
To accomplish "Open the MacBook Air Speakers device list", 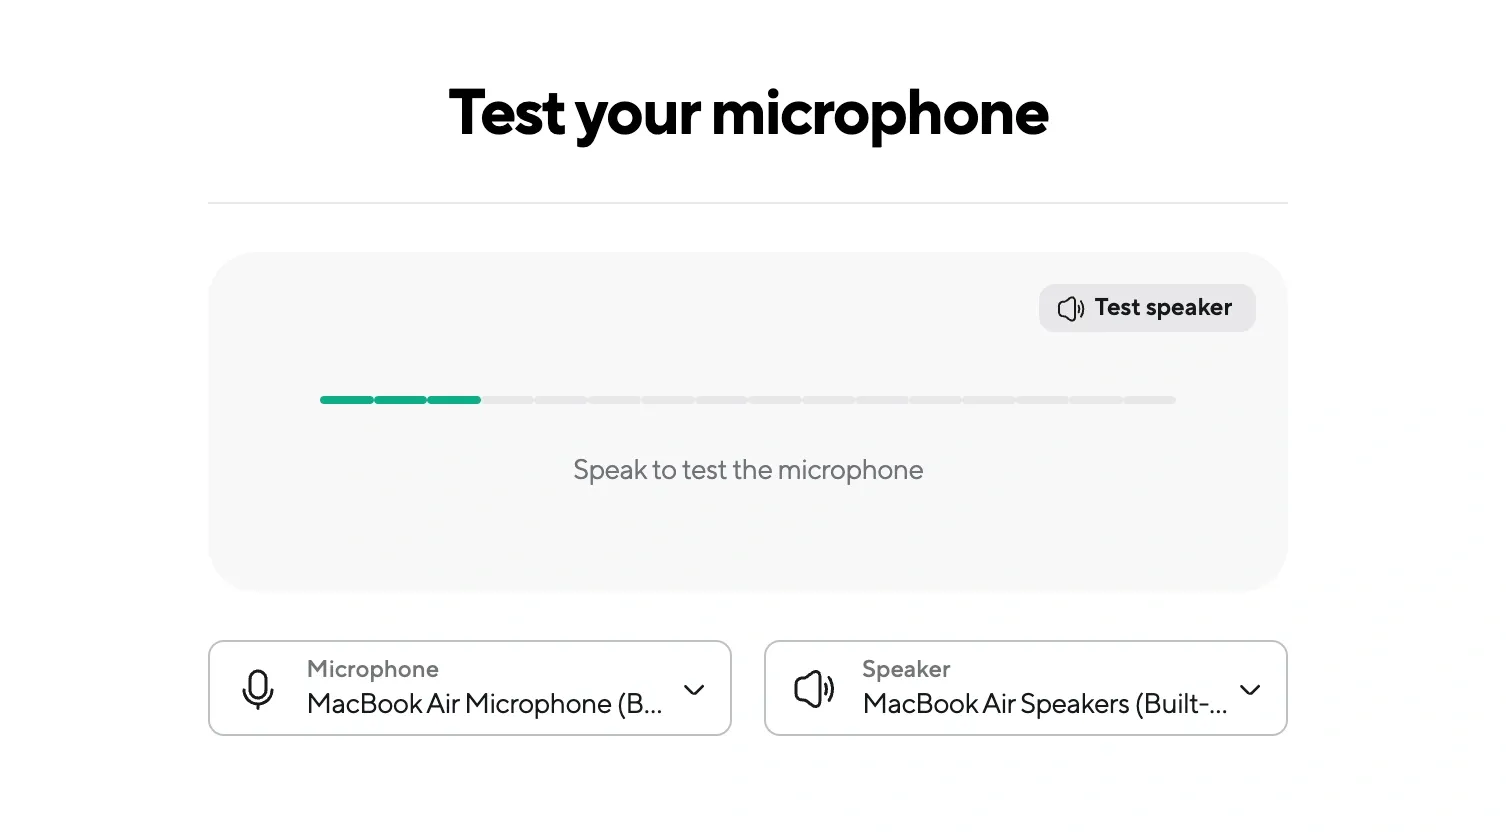I will [x=1044, y=704].
